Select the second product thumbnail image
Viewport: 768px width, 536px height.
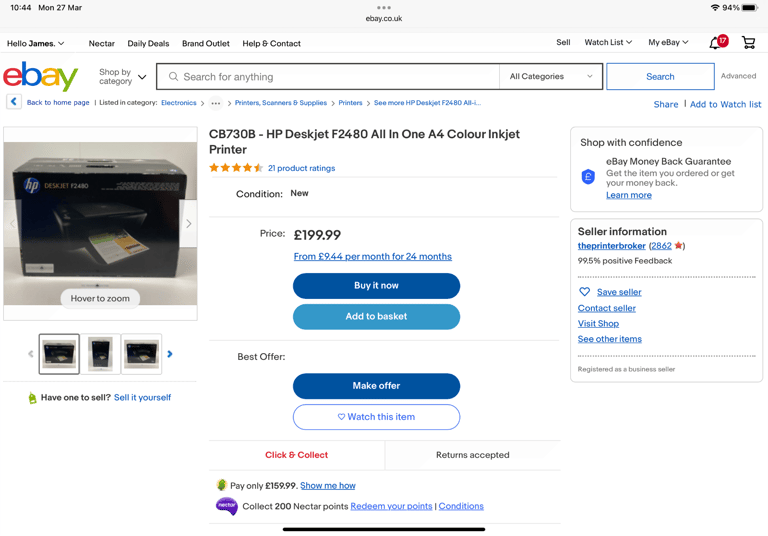click(100, 354)
